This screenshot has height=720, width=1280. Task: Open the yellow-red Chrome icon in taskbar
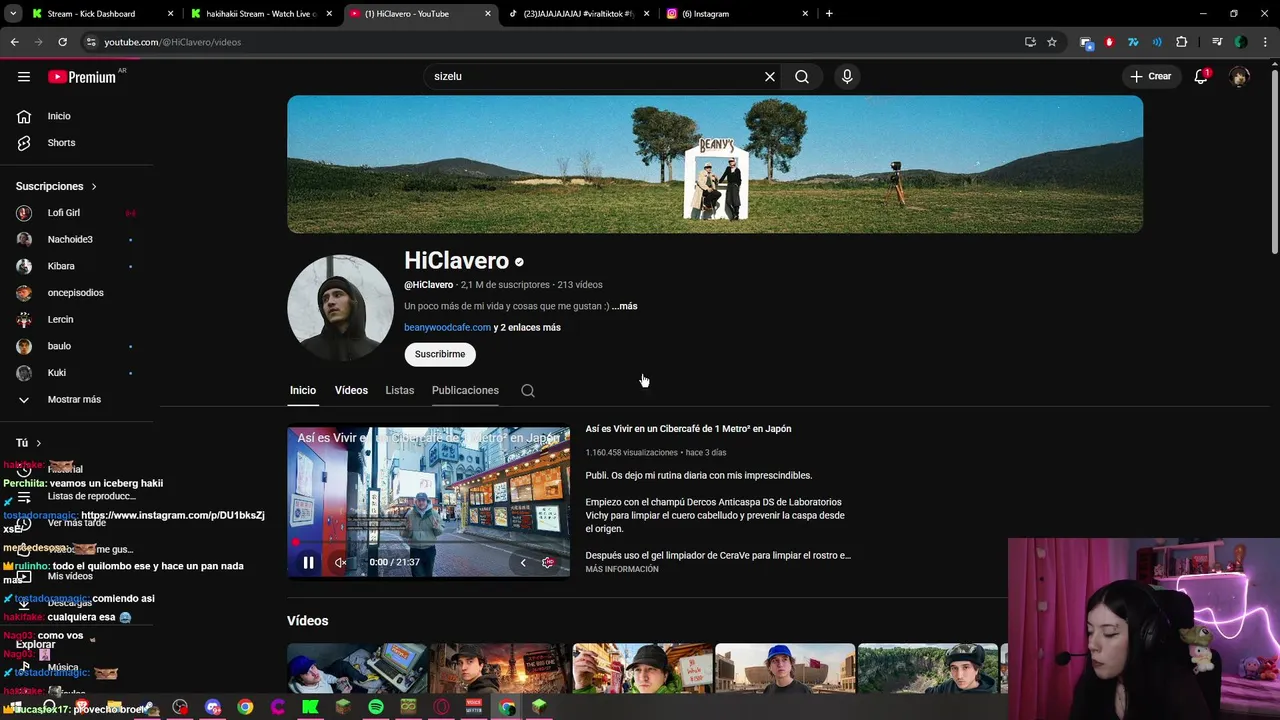point(245,707)
